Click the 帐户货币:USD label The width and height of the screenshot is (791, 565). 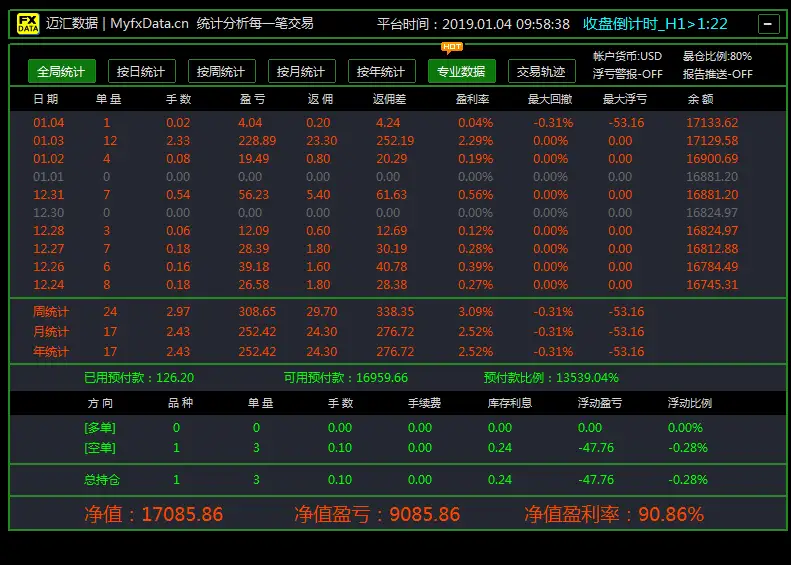point(627,56)
